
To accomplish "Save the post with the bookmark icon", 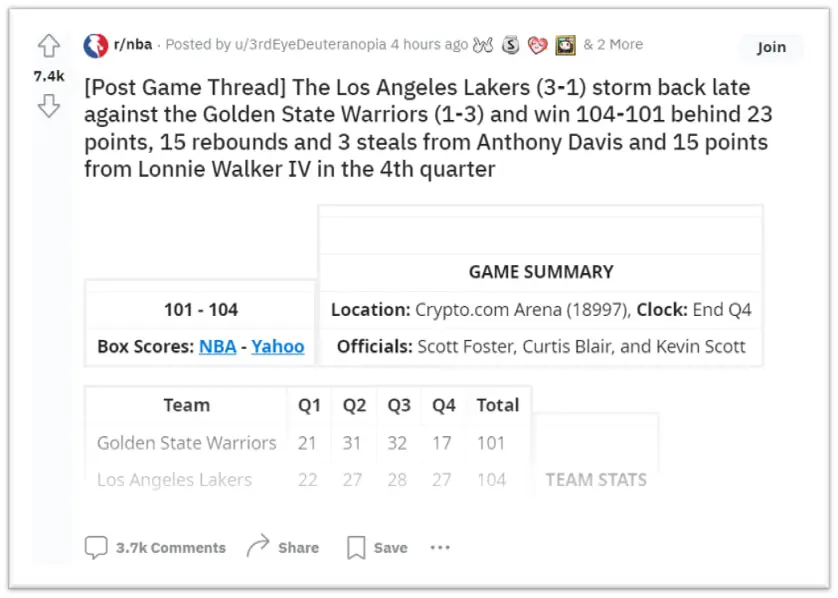I will point(356,547).
